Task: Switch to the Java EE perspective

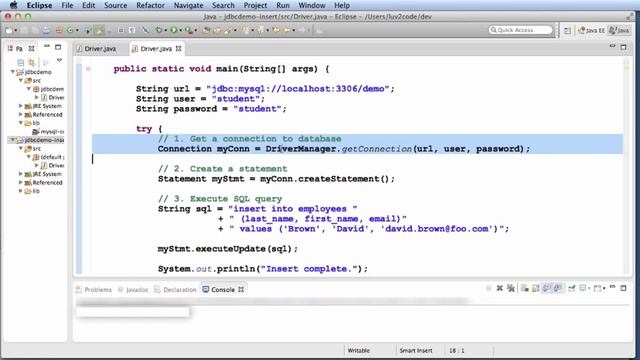Action: 591,30
